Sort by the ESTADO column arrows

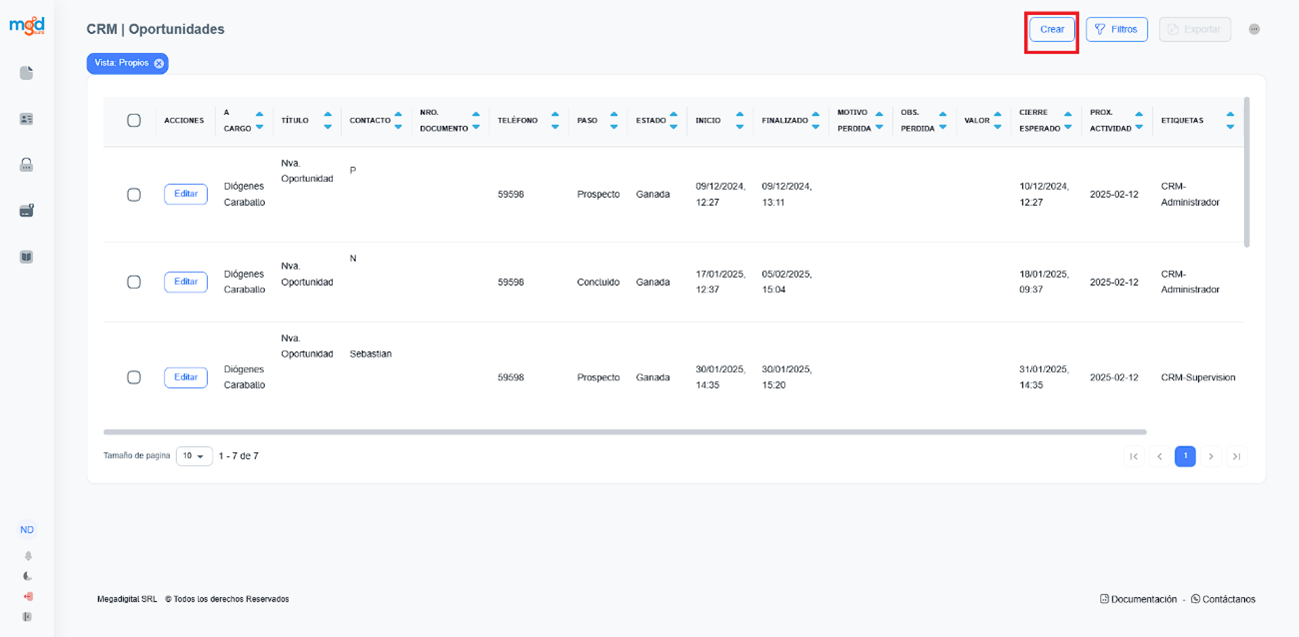click(674, 121)
